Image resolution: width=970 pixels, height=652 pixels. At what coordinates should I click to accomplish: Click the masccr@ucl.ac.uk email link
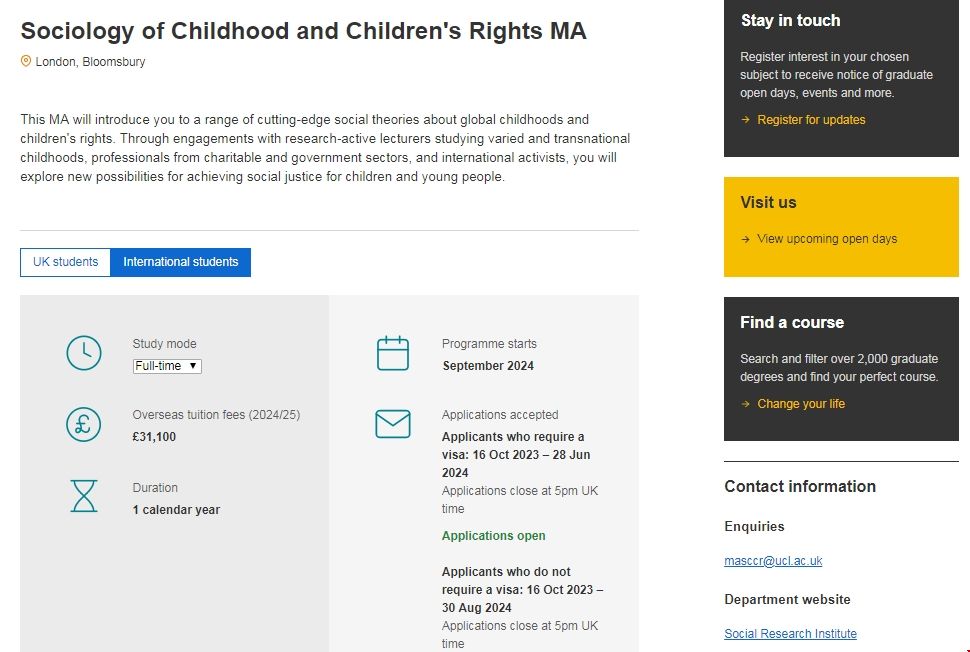pyautogui.click(x=773, y=561)
